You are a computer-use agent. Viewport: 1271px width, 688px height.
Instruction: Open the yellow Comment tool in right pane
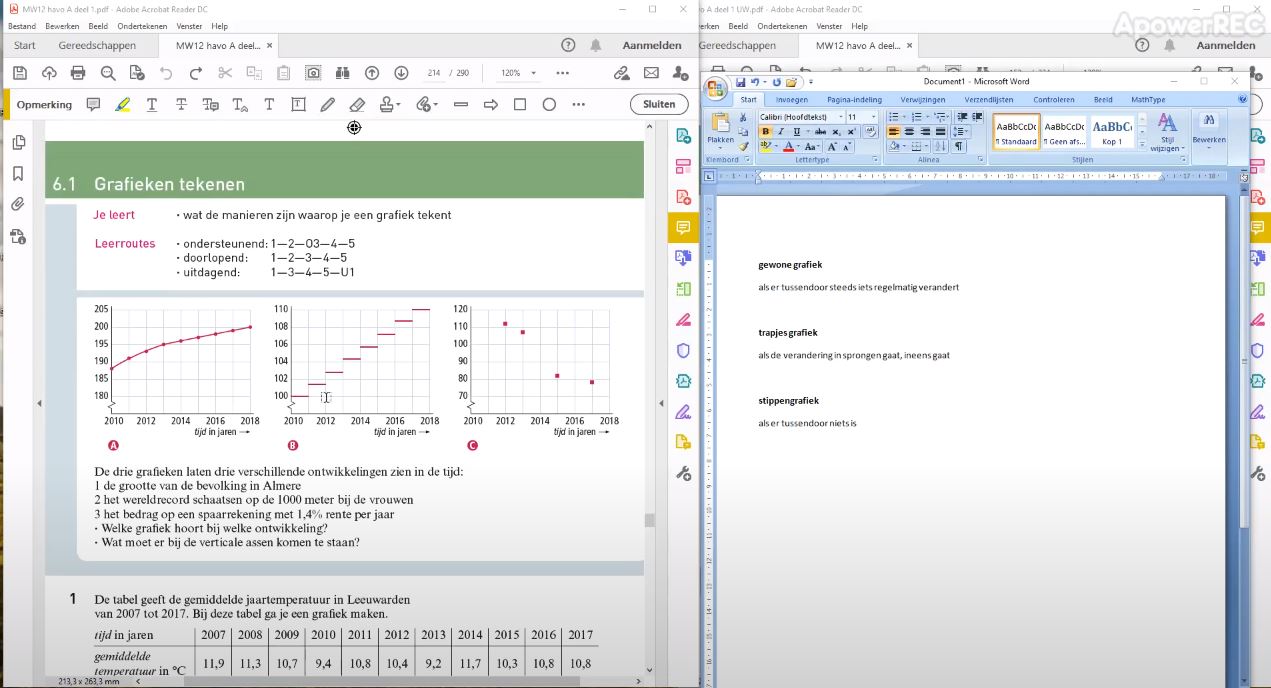click(683, 228)
